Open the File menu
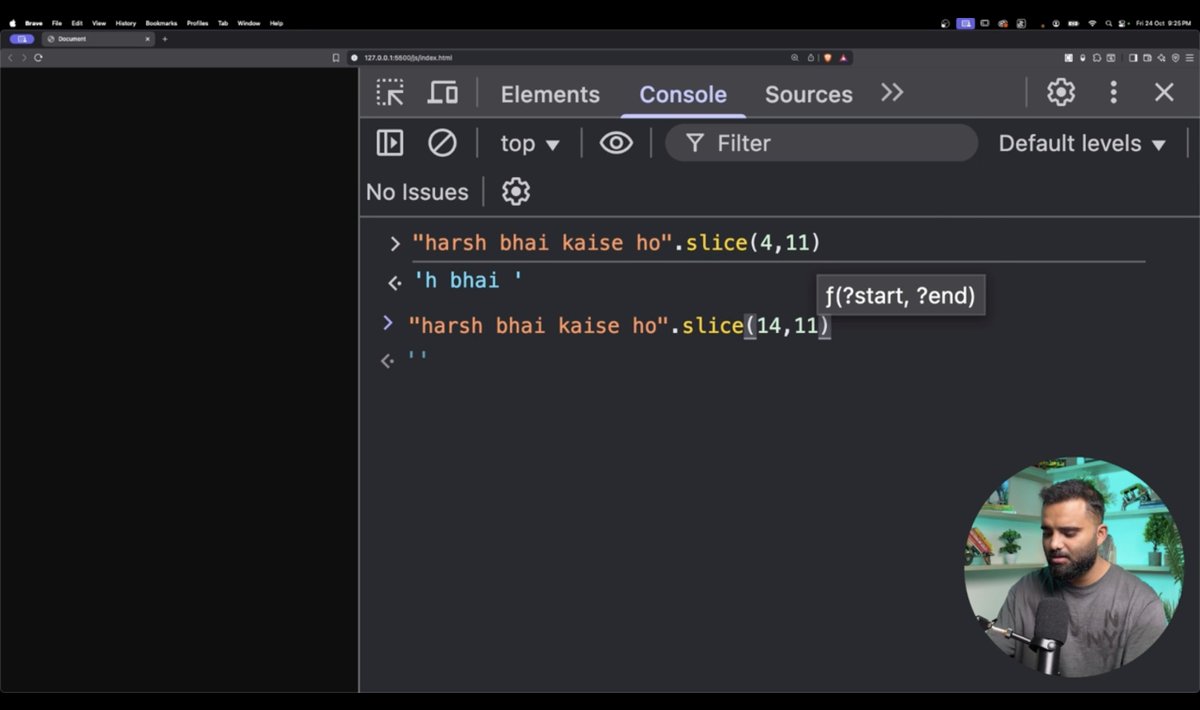This screenshot has width=1200, height=710. 57,23
